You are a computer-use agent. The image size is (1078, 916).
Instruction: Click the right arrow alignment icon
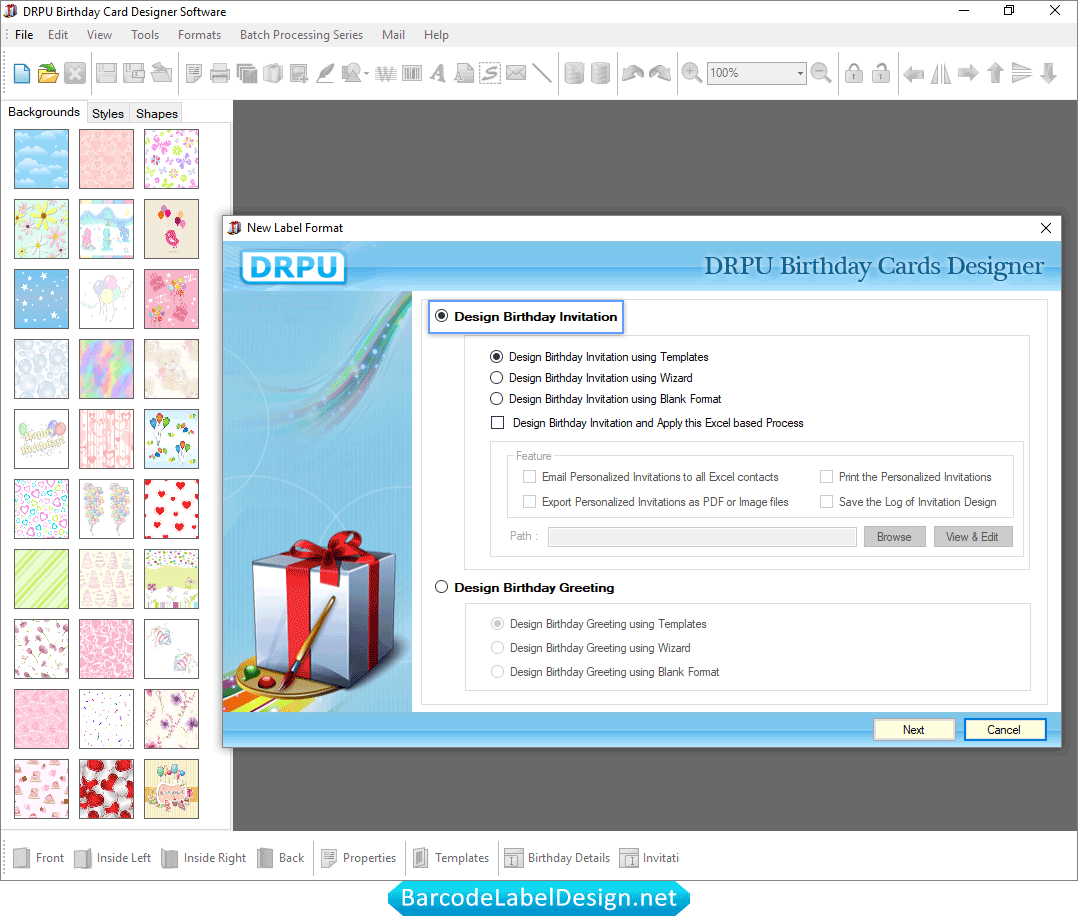click(x=968, y=73)
